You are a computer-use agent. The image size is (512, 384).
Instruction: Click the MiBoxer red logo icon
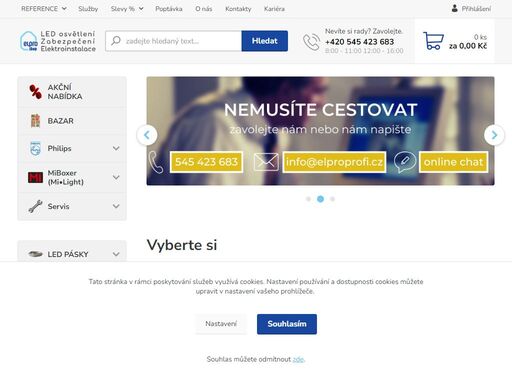(35, 177)
